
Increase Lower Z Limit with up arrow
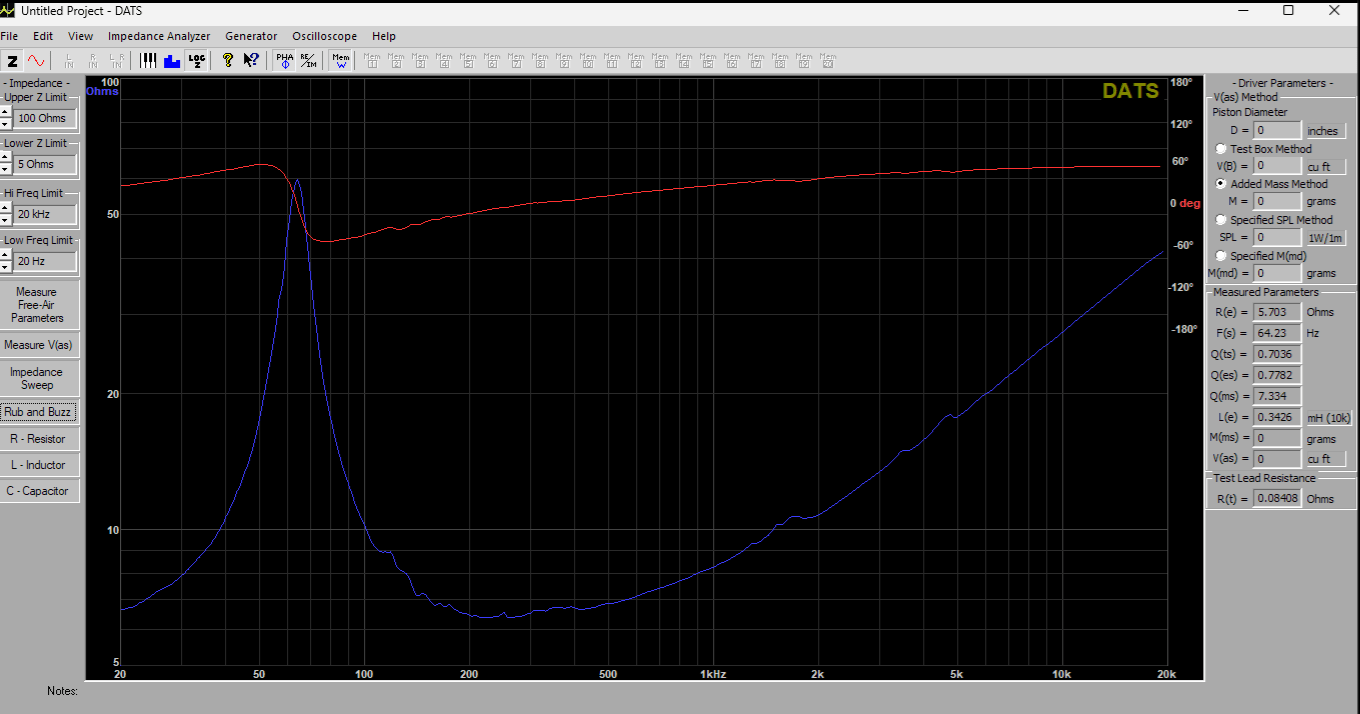5,158
